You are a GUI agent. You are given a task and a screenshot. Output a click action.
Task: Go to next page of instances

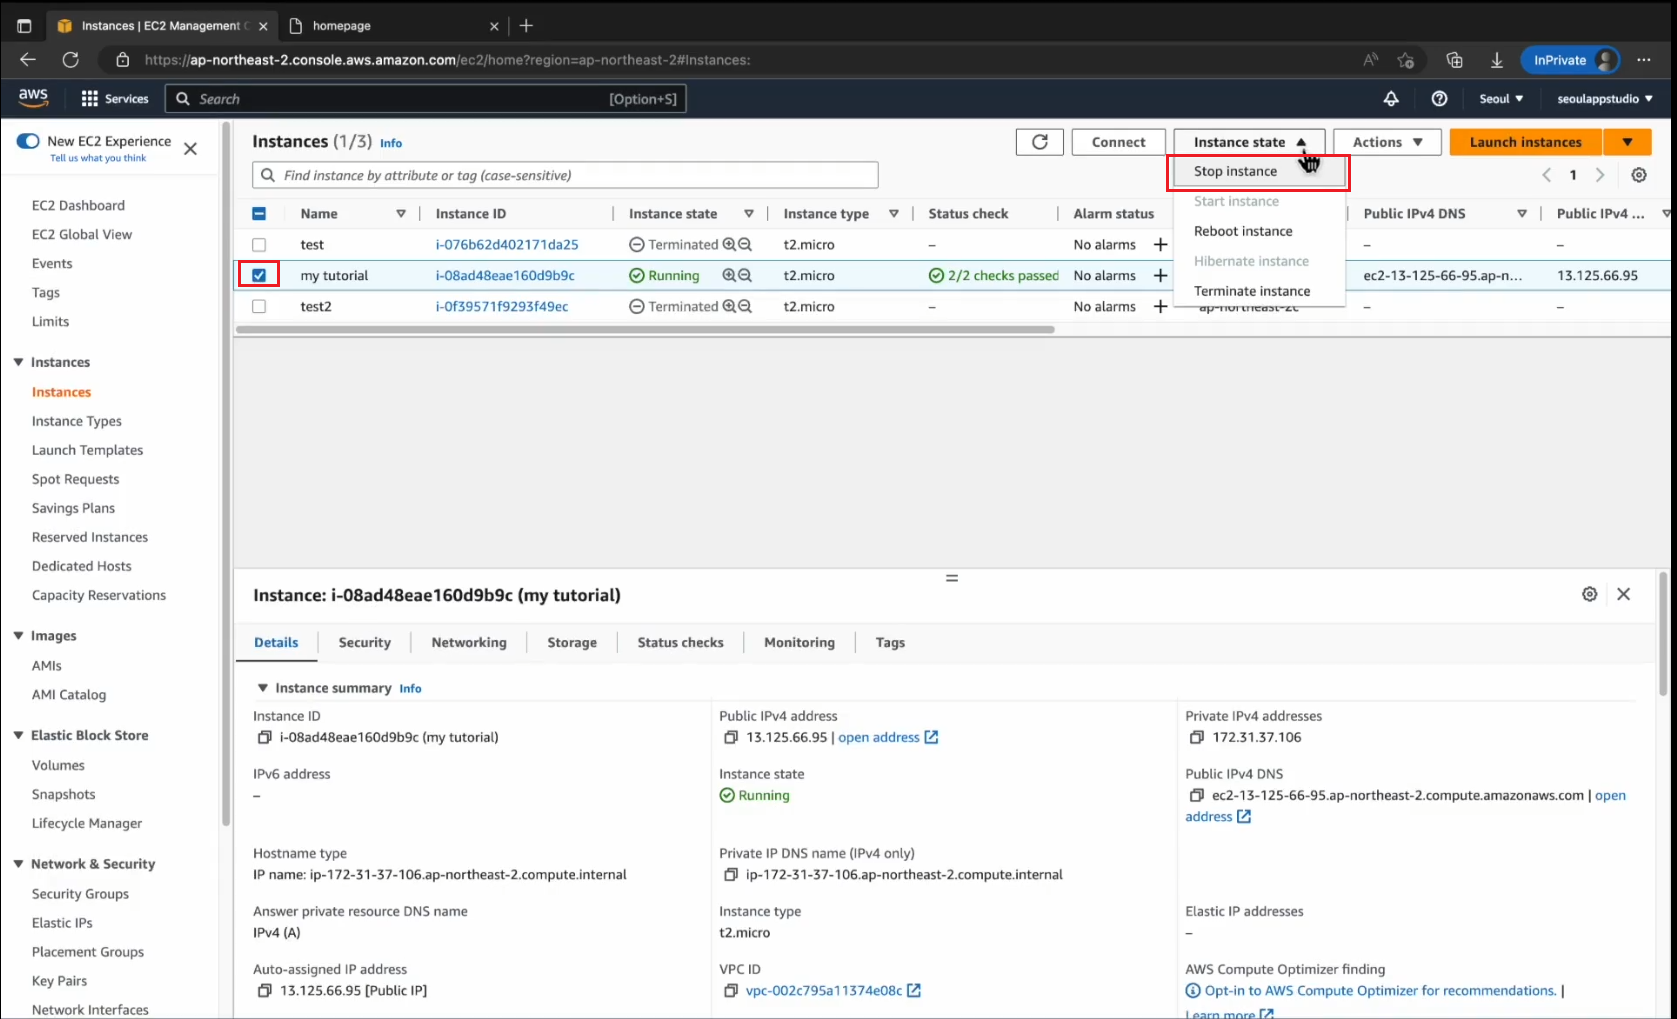click(1600, 175)
